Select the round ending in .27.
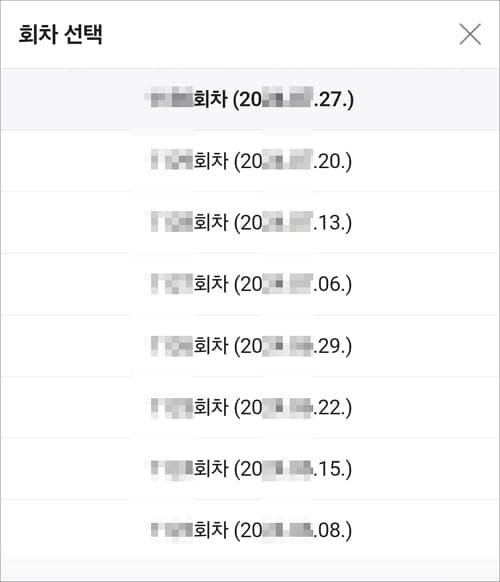500x582 pixels. (250, 99)
